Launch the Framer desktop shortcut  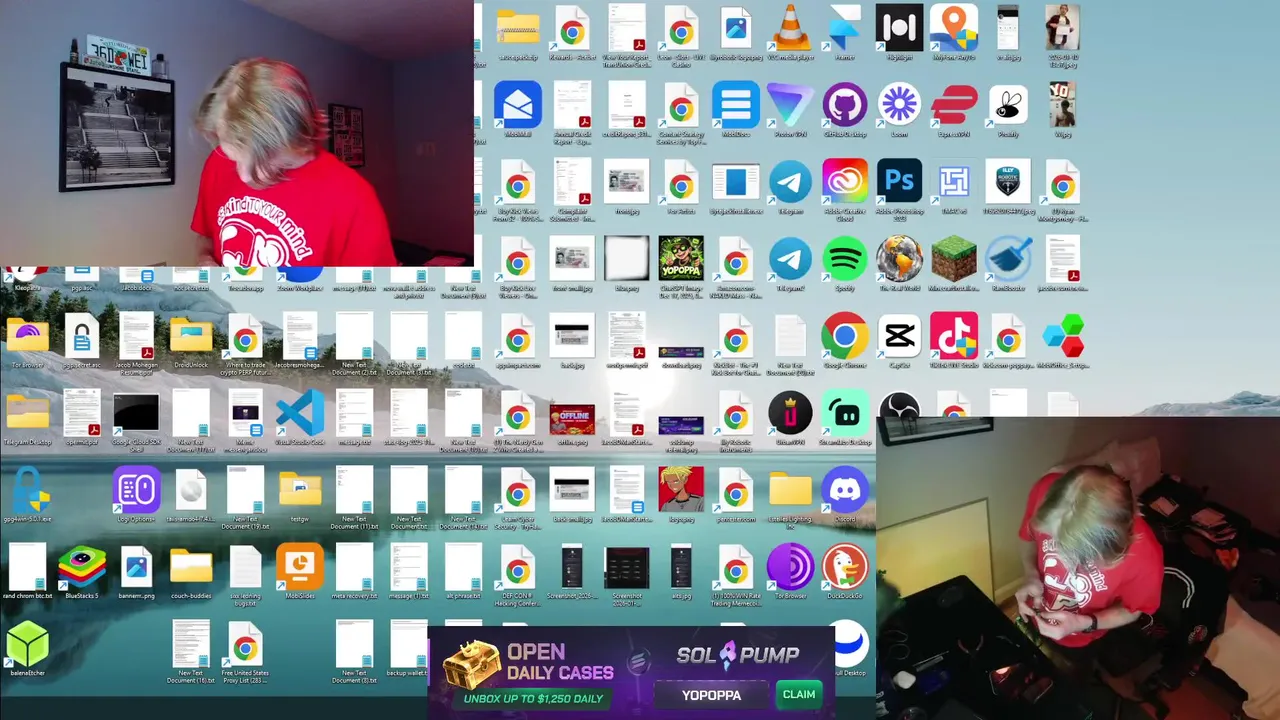pyautogui.click(x=845, y=27)
